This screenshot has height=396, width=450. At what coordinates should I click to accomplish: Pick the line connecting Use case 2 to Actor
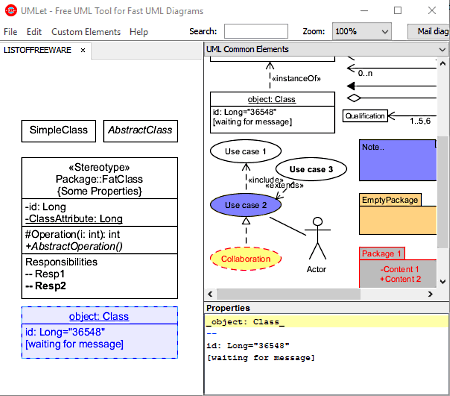(x=287, y=226)
